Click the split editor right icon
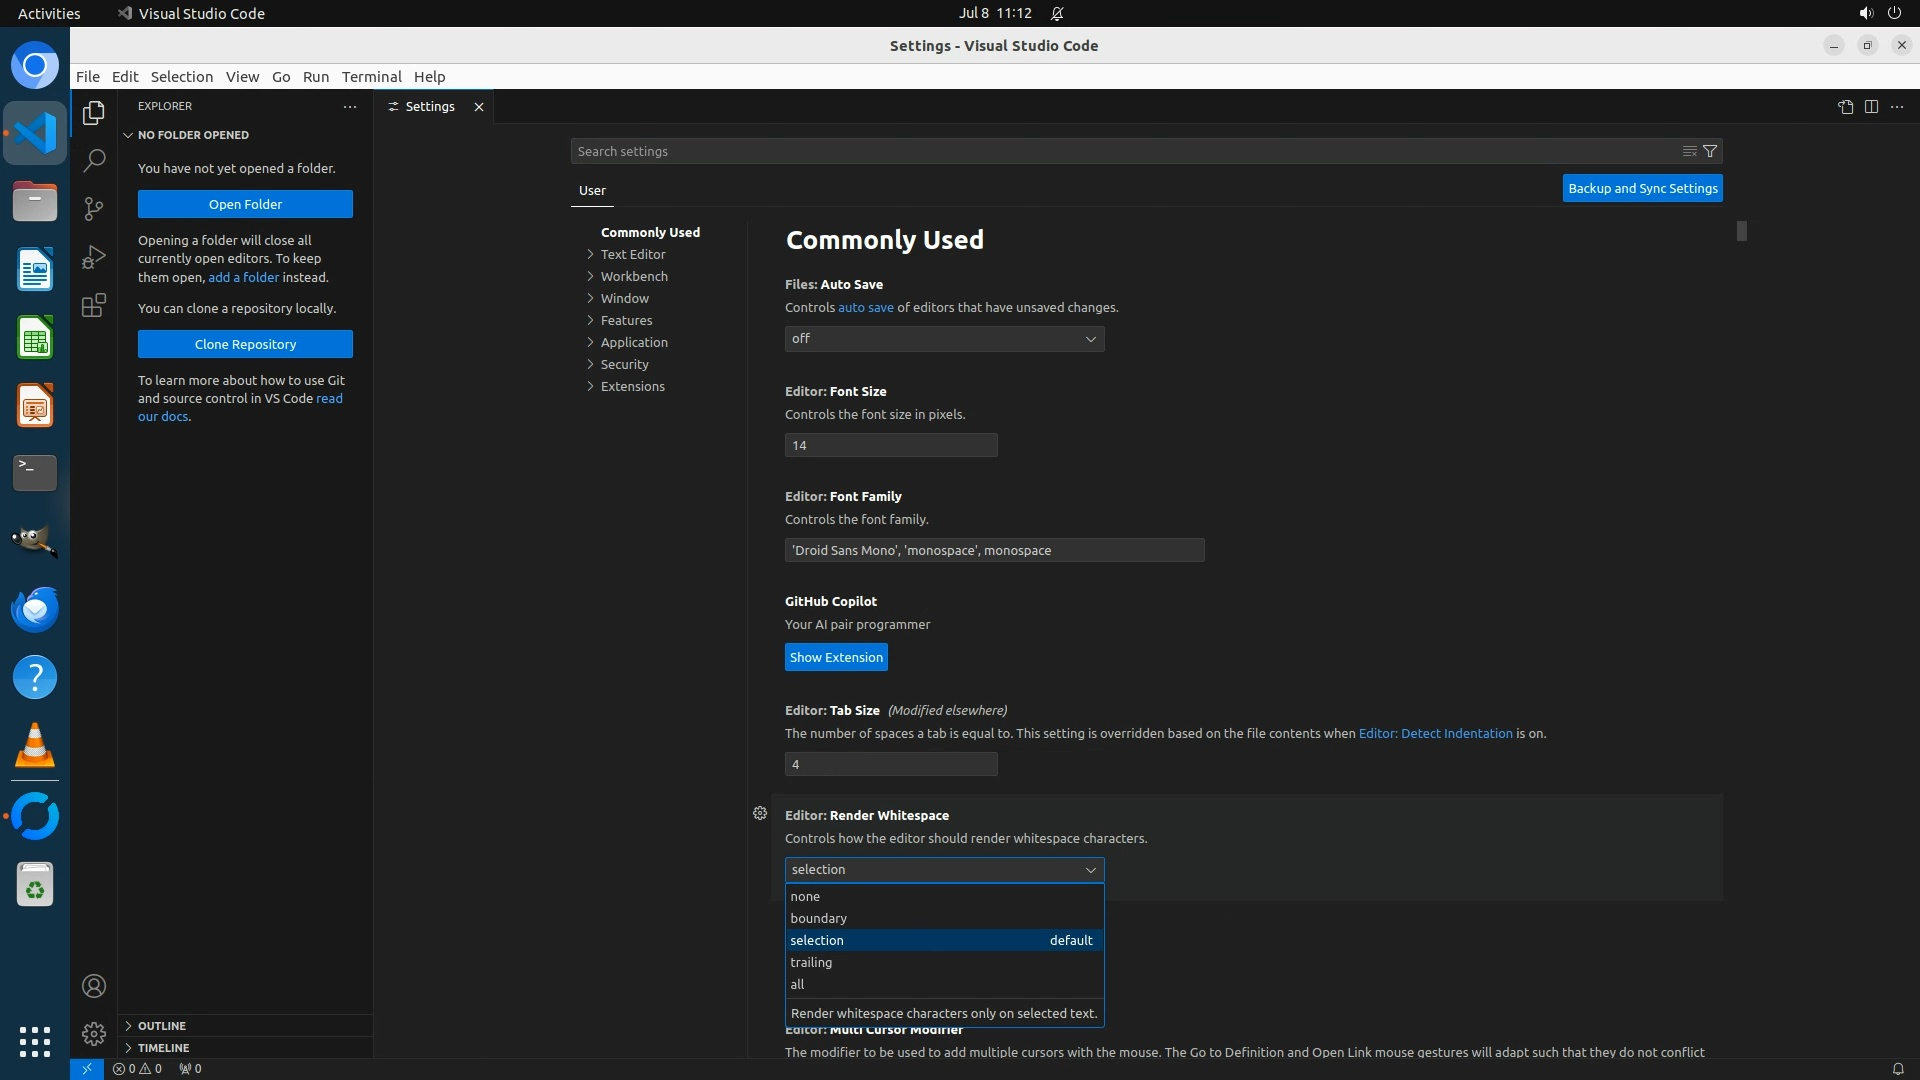The width and height of the screenshot is (1920, 1080). tap(1871, 107)
